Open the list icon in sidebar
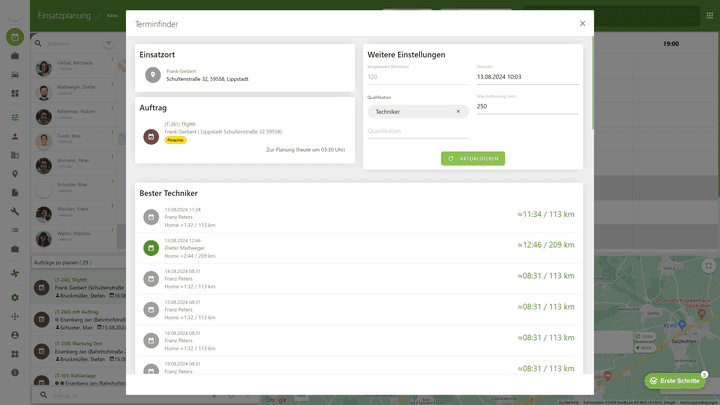The image size is (720, 405). tap(15, 230)
